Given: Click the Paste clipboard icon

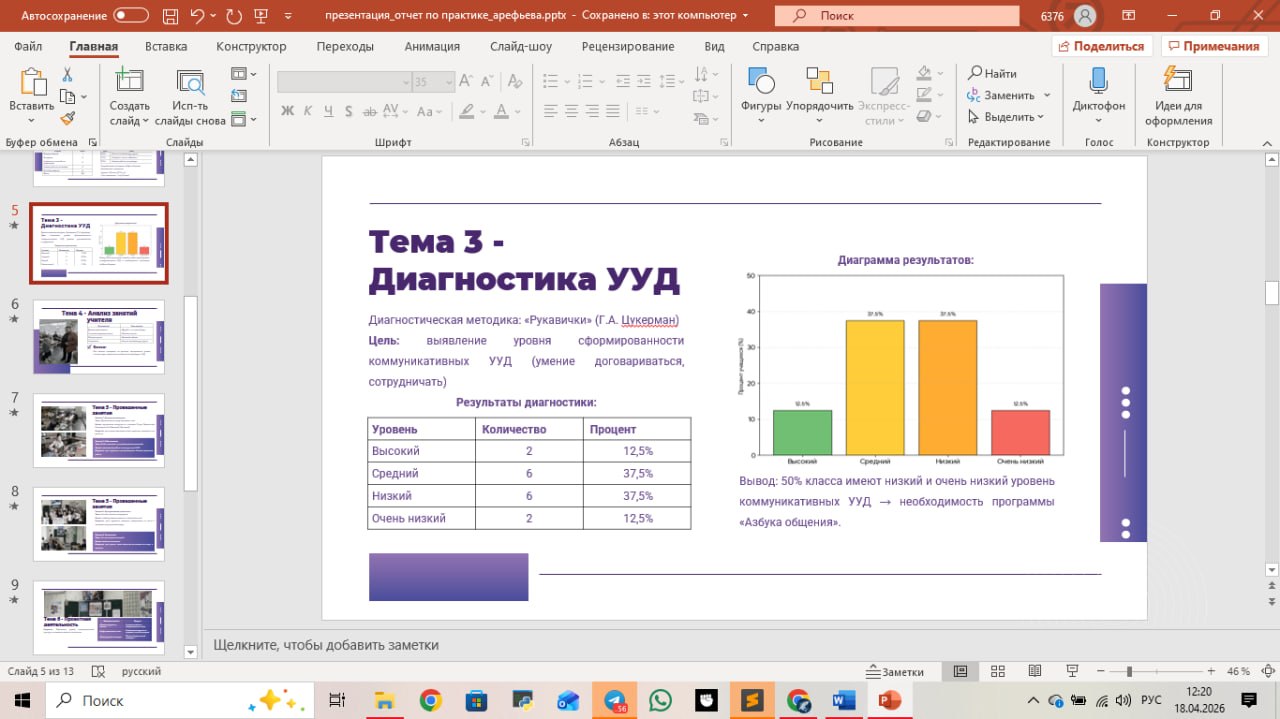Looking at the screenshot, I should coord(32,83).
